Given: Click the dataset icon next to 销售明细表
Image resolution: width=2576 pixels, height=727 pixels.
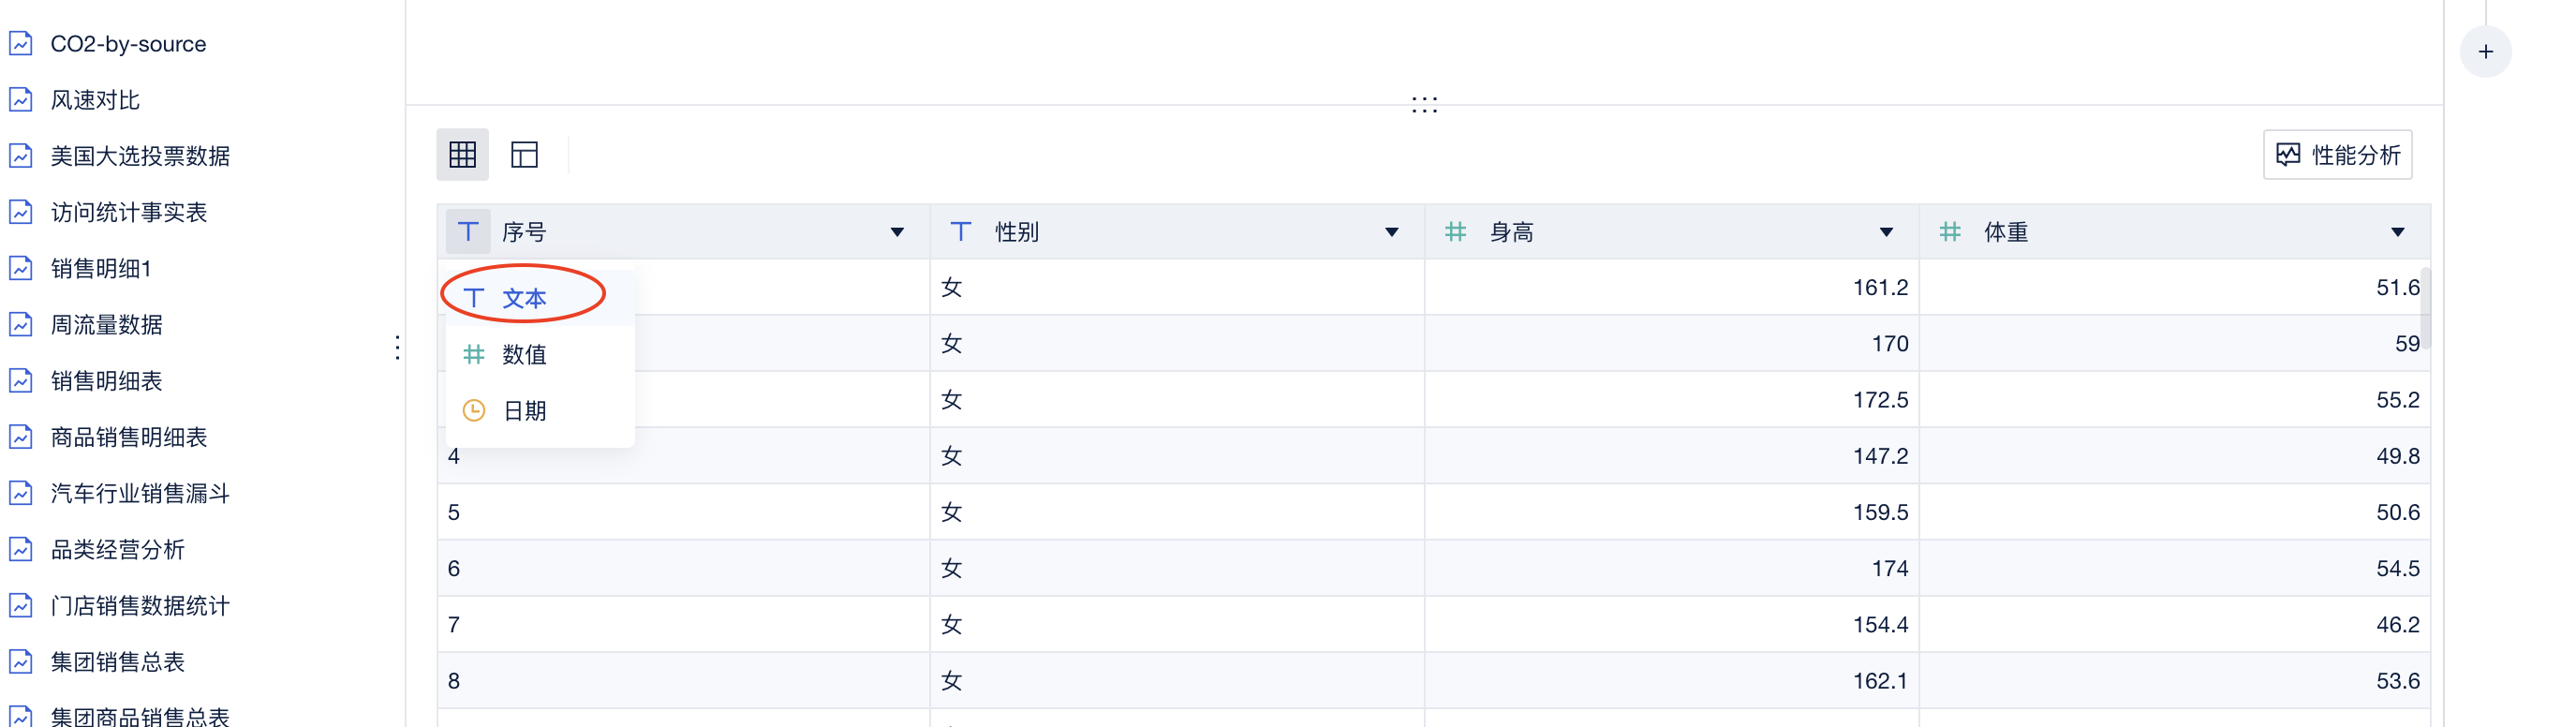Looking at the screenshot, I should coord(21,381).
